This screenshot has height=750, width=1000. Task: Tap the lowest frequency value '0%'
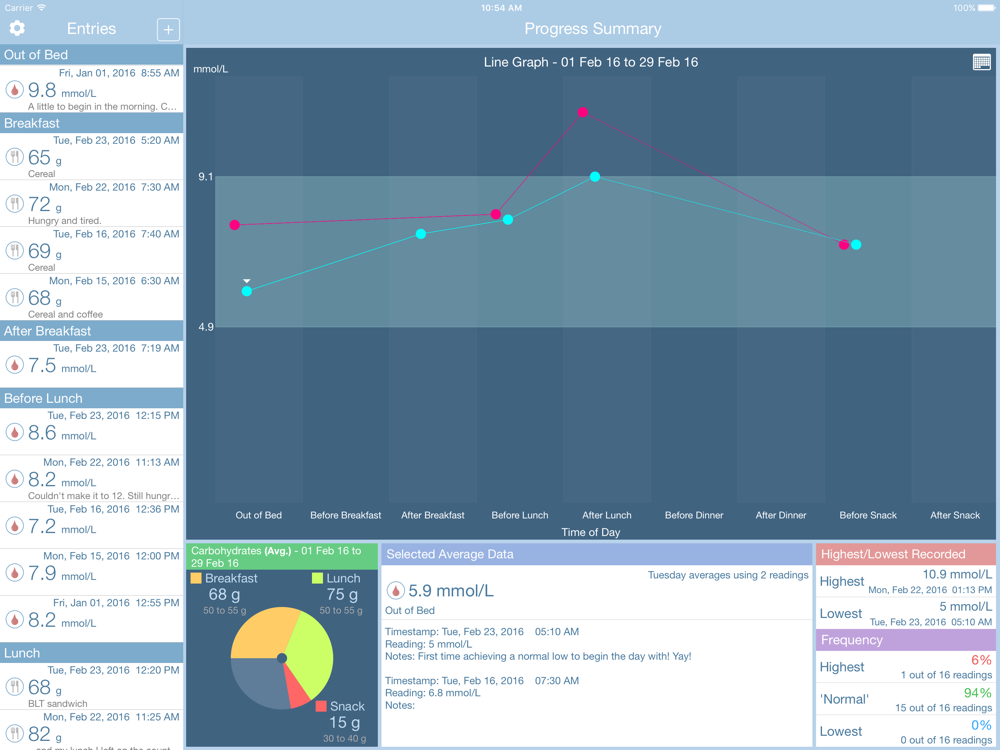982,726
